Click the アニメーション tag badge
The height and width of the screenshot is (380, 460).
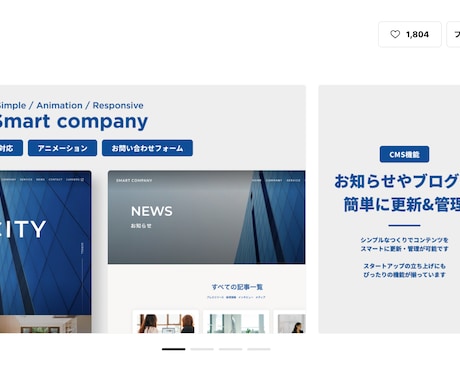tap(62, 148)
